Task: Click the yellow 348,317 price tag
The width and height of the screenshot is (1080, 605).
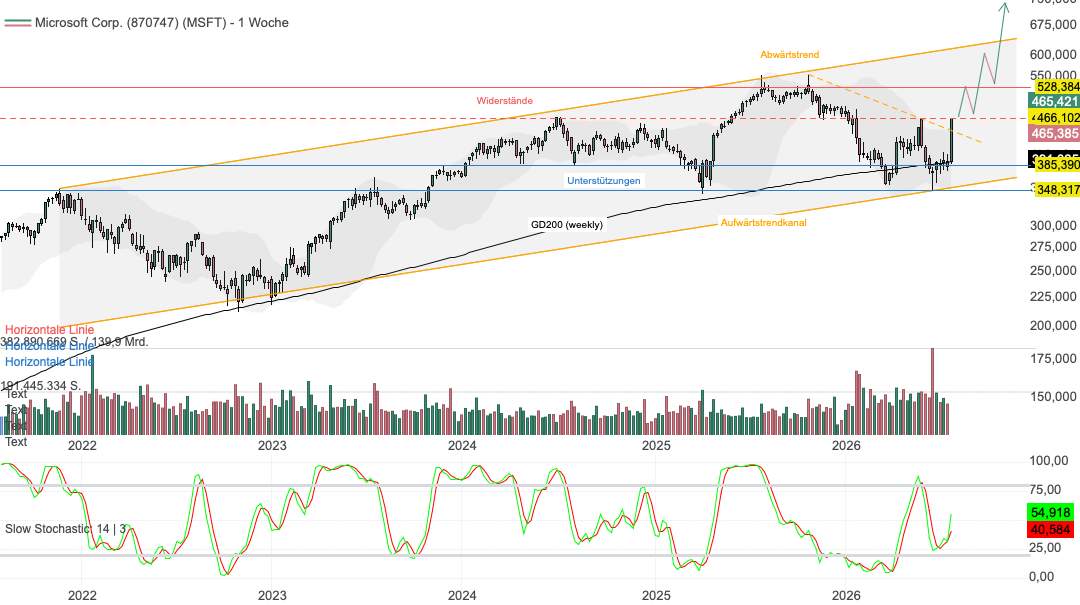Action: pos(1057,189)
